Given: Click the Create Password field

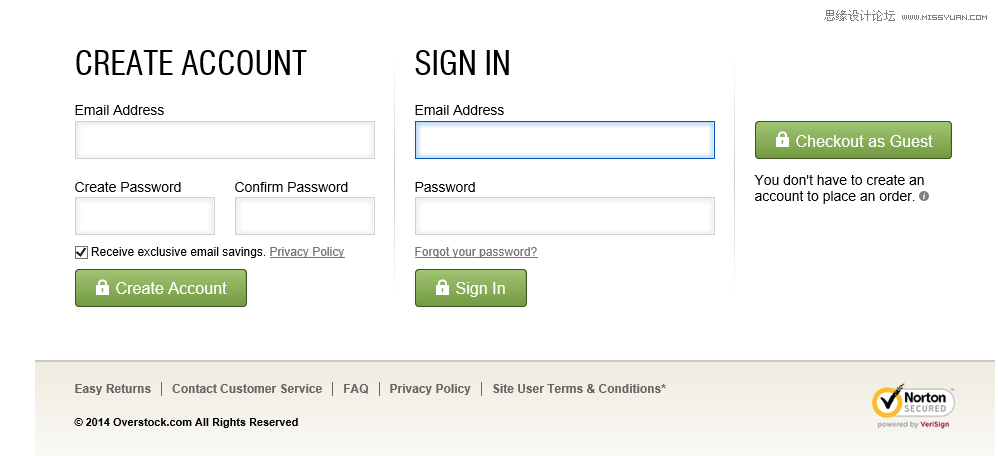Looking at the screenshot, I should tap(145, 216).
